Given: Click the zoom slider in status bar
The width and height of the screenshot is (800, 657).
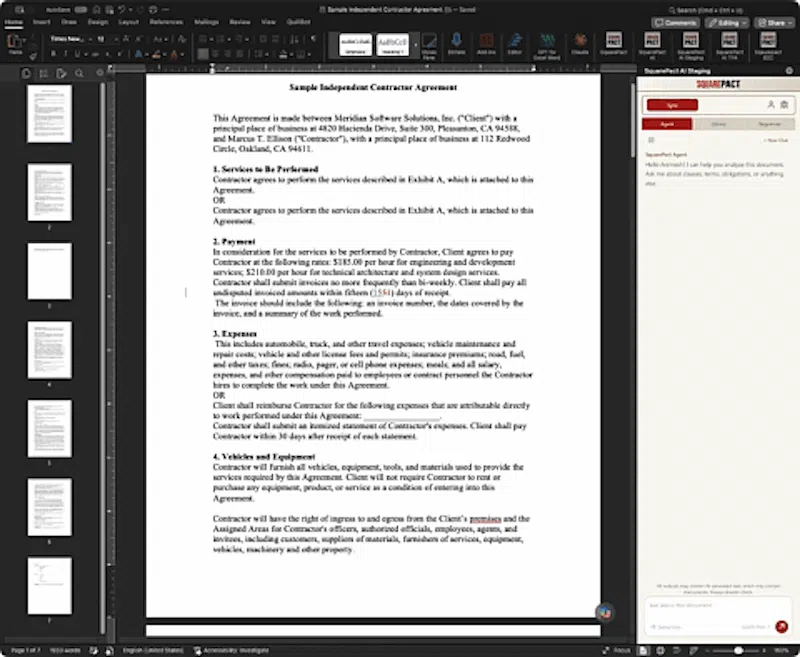Looking at the screenshot, I should pyautogui.click(x=738, y=650).
